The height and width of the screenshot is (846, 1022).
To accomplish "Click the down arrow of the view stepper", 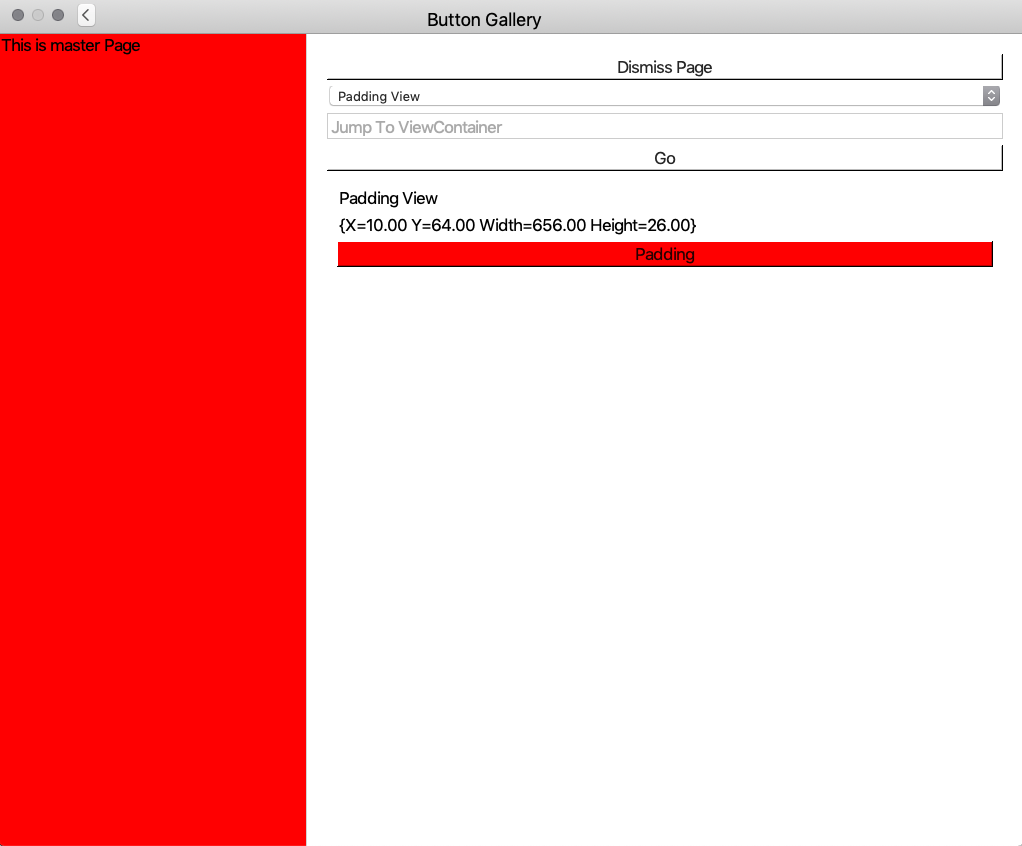I will pyautogui.click(x=990, y=100).
